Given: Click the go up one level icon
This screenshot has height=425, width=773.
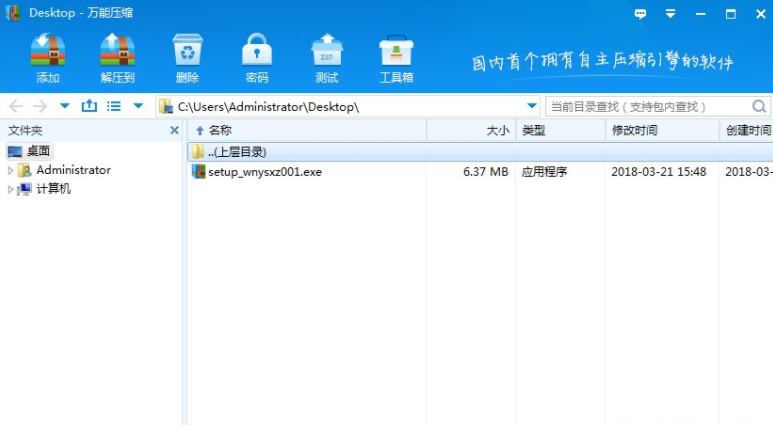Looking at the screenshot, I should 89,106.
